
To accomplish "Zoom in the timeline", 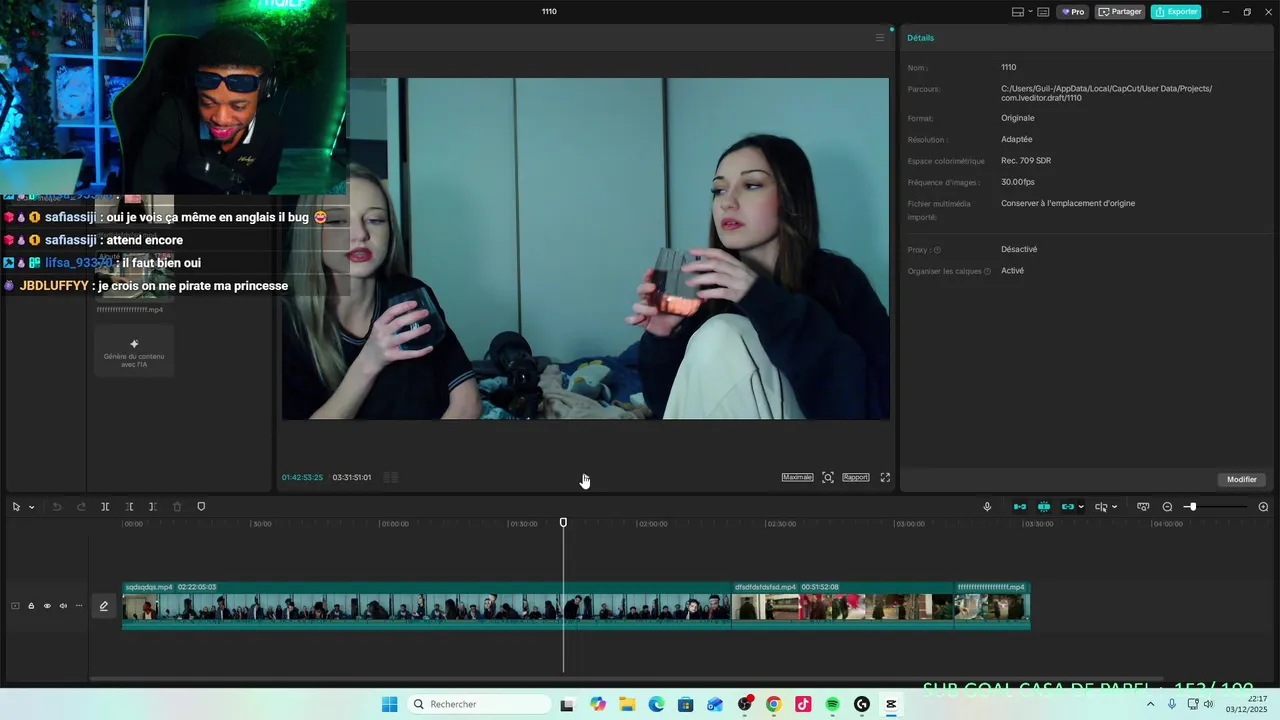I will point(1263,507).
